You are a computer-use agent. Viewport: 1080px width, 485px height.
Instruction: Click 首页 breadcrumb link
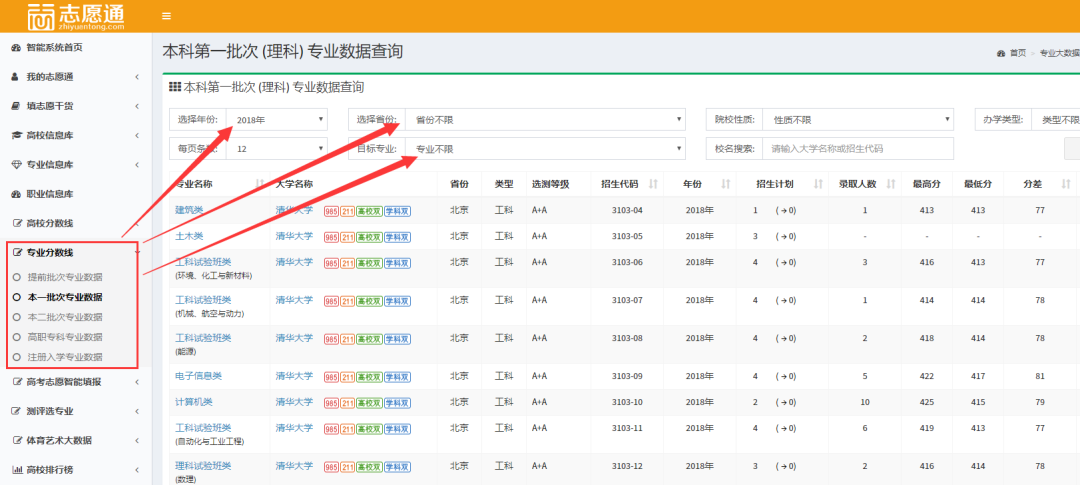1017,53
